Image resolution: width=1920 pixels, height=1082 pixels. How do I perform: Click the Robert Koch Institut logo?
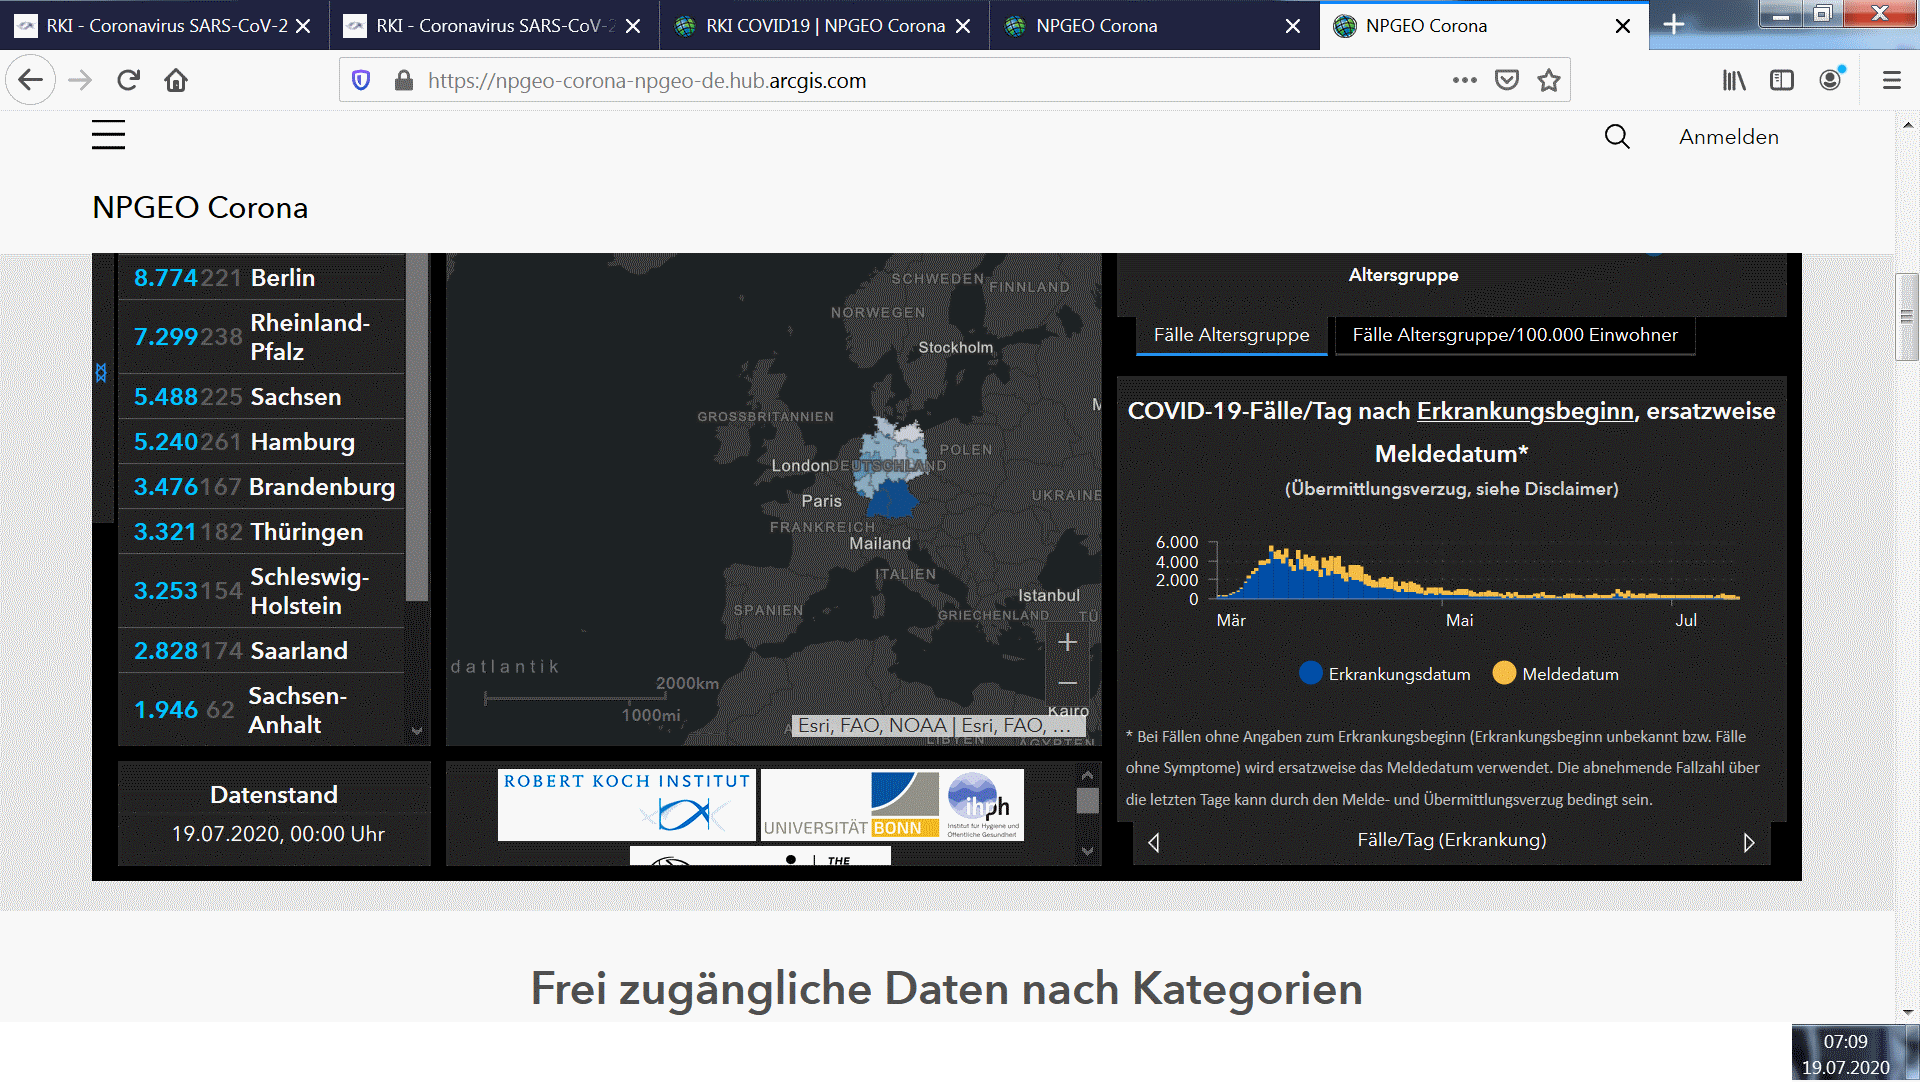(x=627, y=804)
